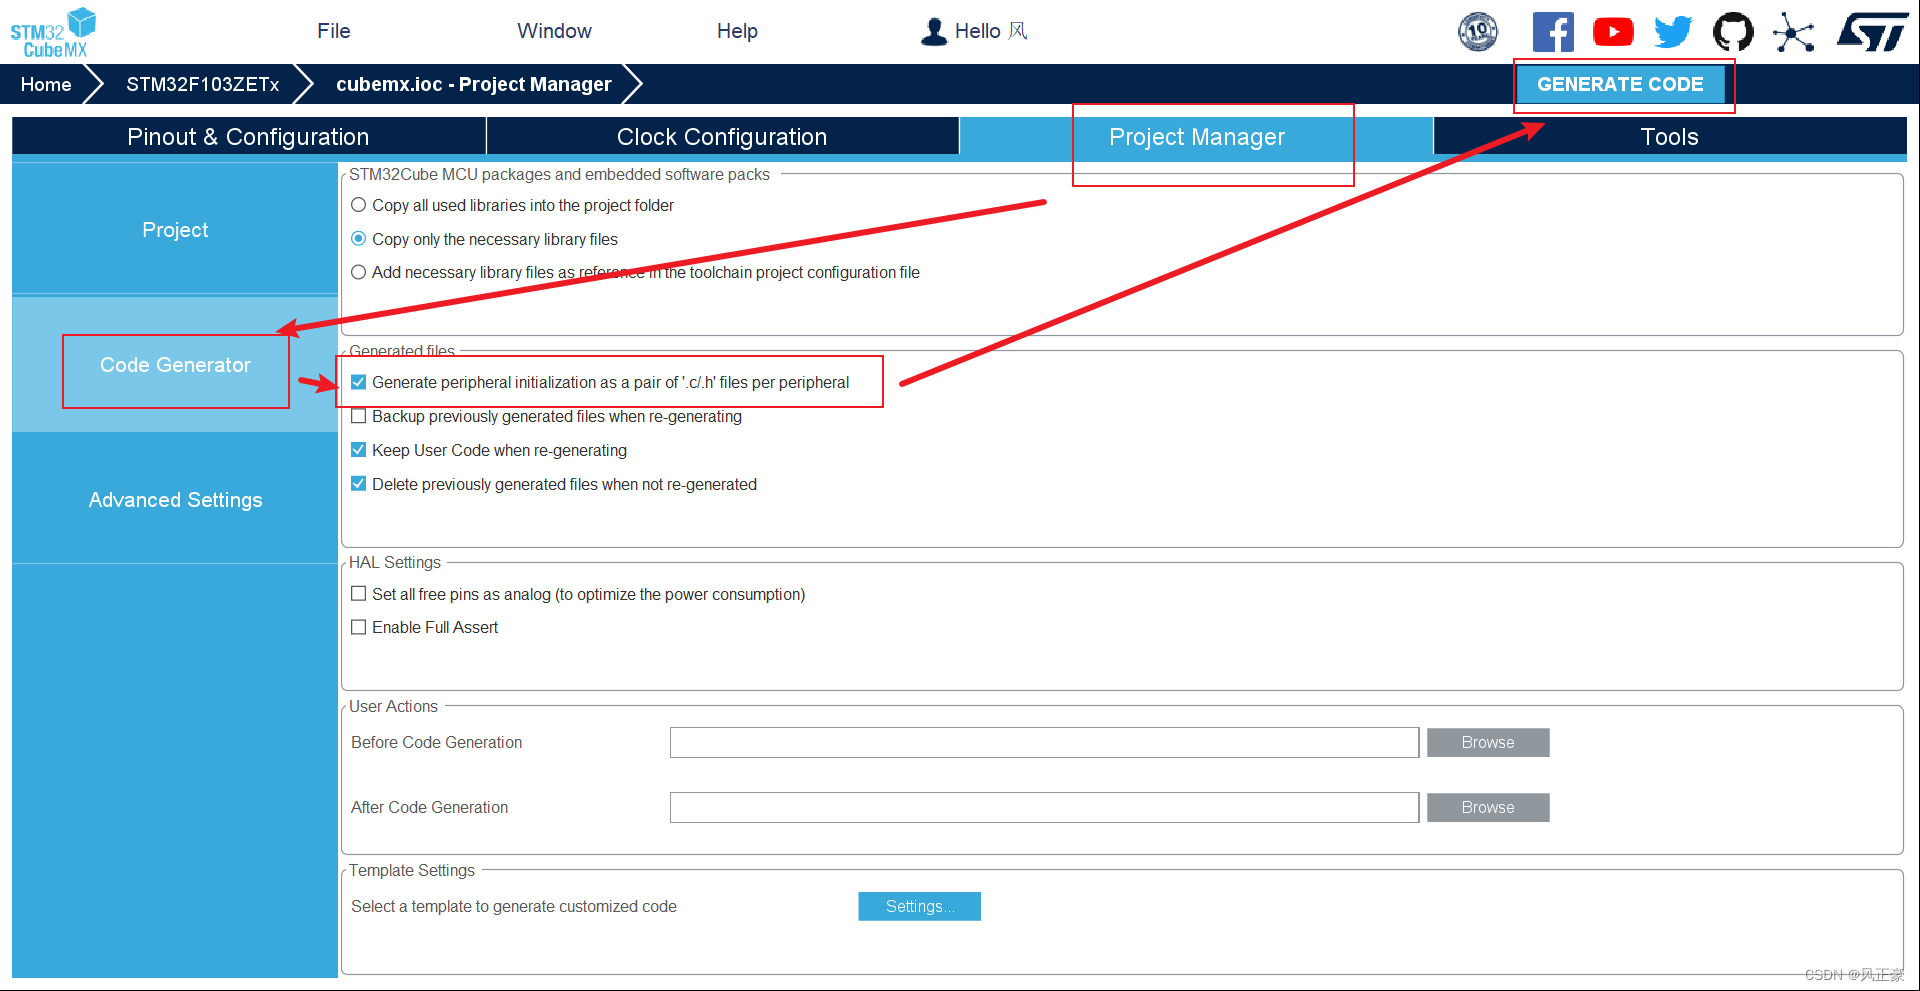Open template Settings... button

pos(919,906)
